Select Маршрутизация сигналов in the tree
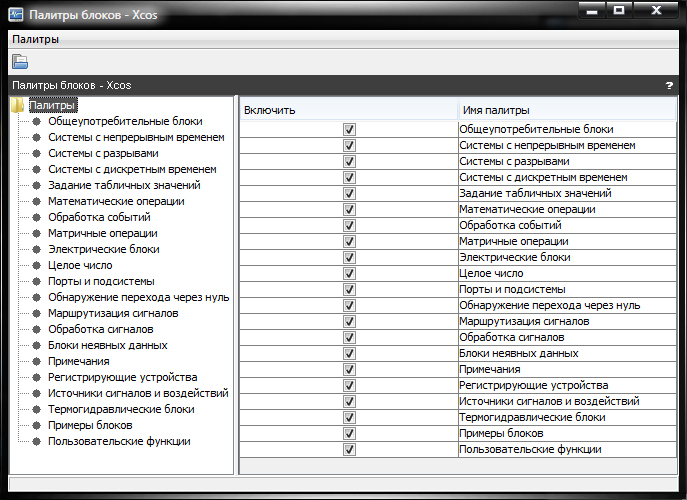Screen dimensions: 687x500 pos(113,313)
